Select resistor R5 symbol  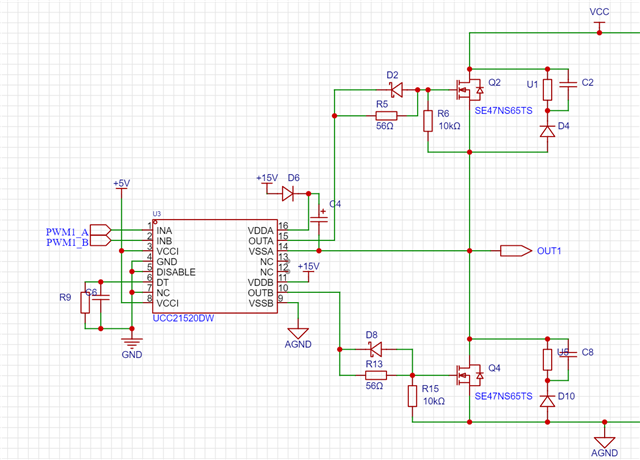point(386,116)
